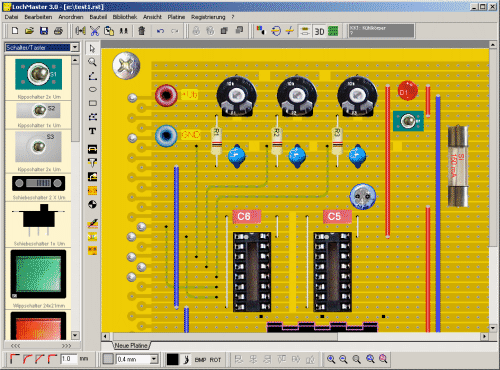Screen dimensions: 500x370
Task: Toggle the BMP option button
Action: click(200, 360)
